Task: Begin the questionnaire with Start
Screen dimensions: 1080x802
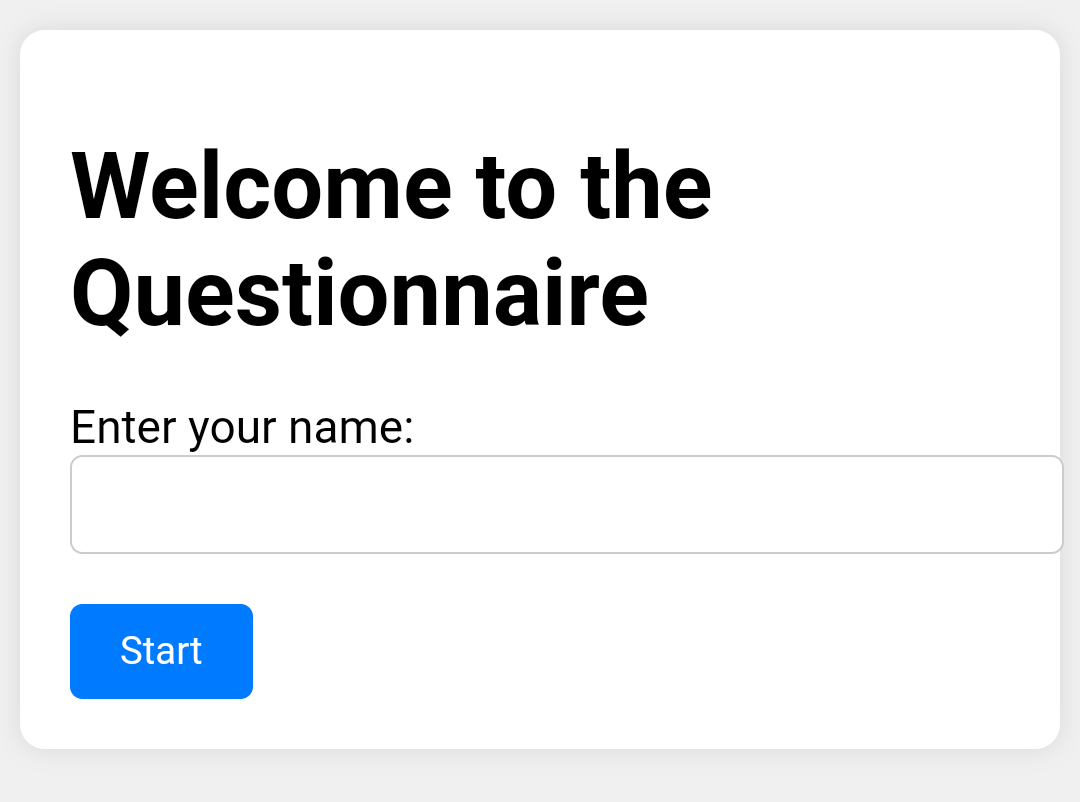Action: pyautogui.click(x=161, y=651)
